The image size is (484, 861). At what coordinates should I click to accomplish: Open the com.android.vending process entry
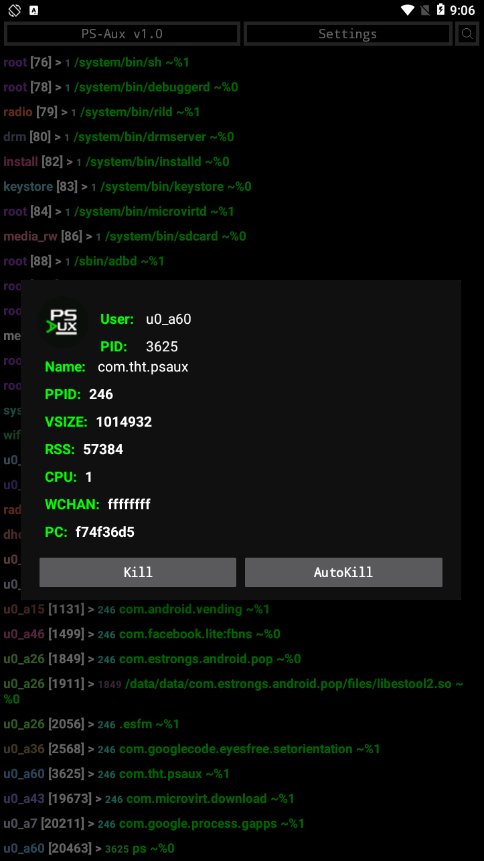point(137,610)
